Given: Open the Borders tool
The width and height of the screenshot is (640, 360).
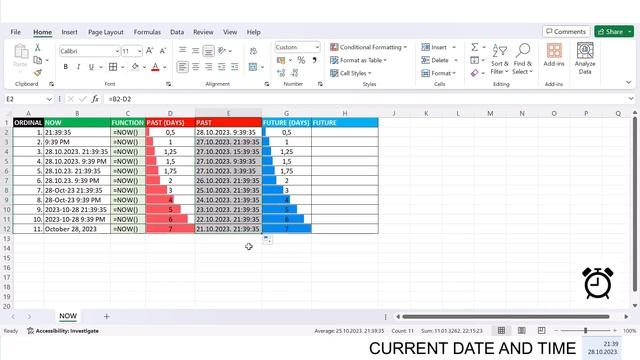Looking at the screenshot, I should pos(113,67).
